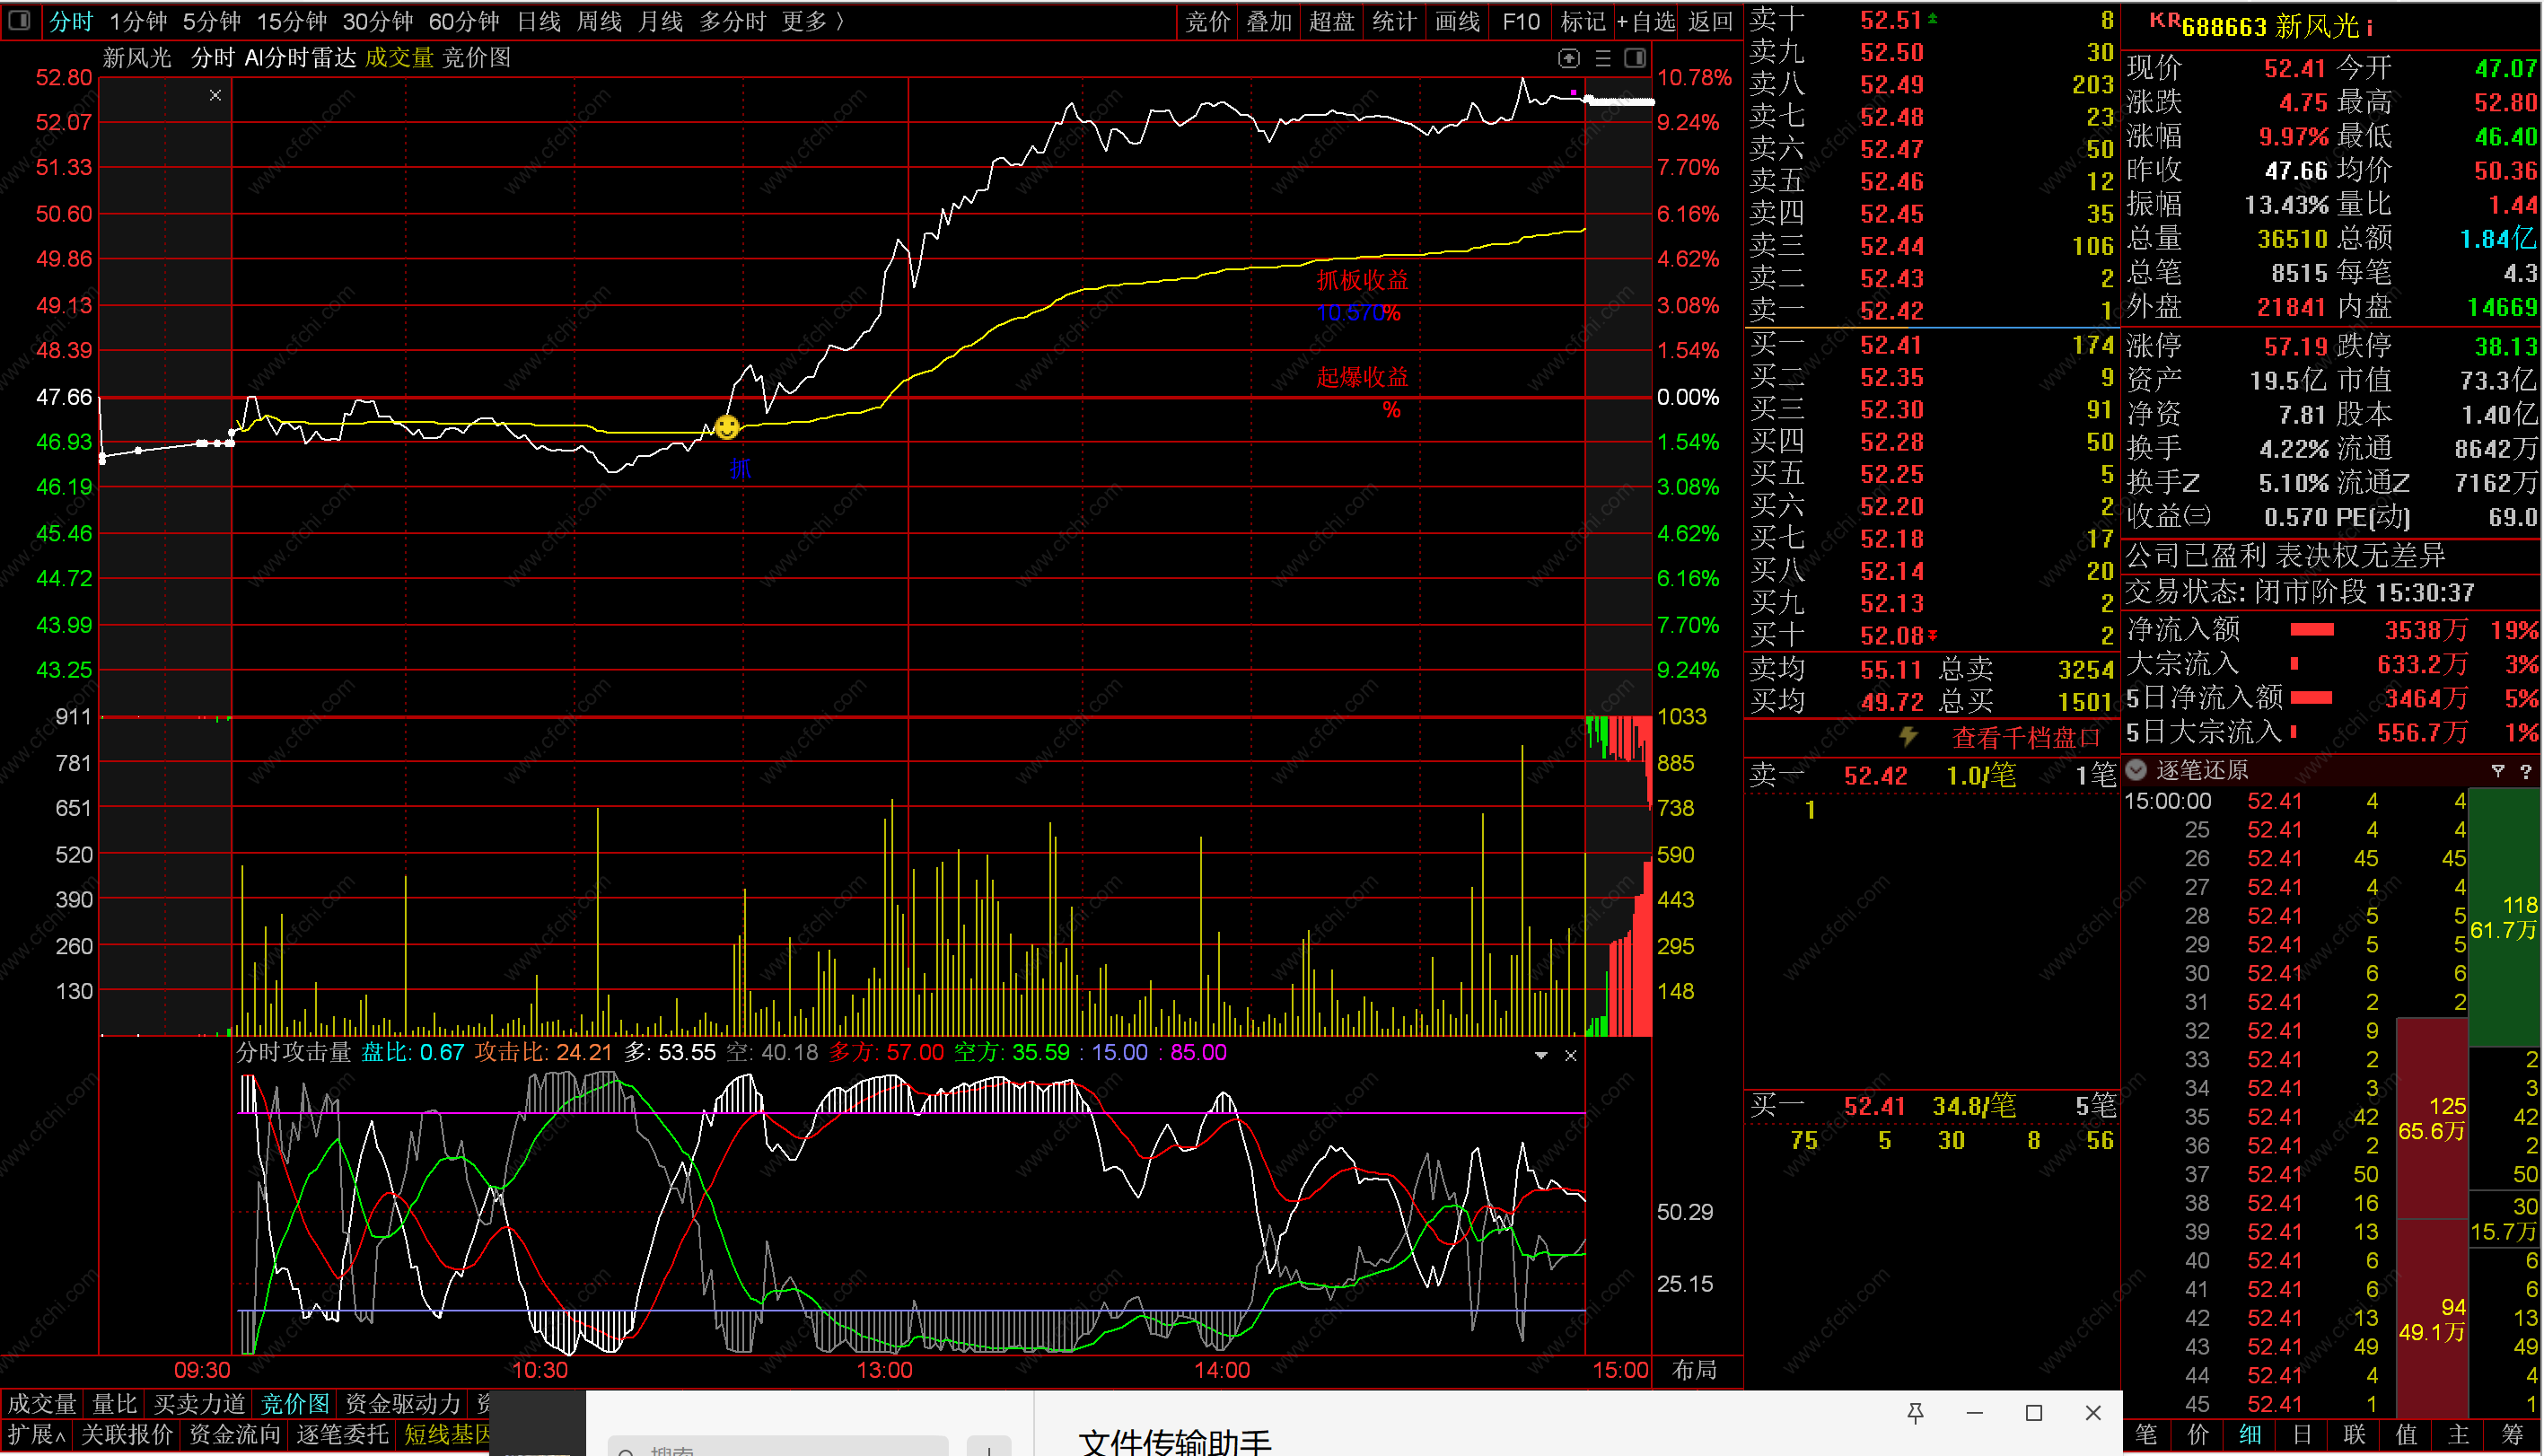The height and width of the screenshot is (1456, 2544).
Task: Toggle the right side panel layout icon
Action: (1635, 58)
